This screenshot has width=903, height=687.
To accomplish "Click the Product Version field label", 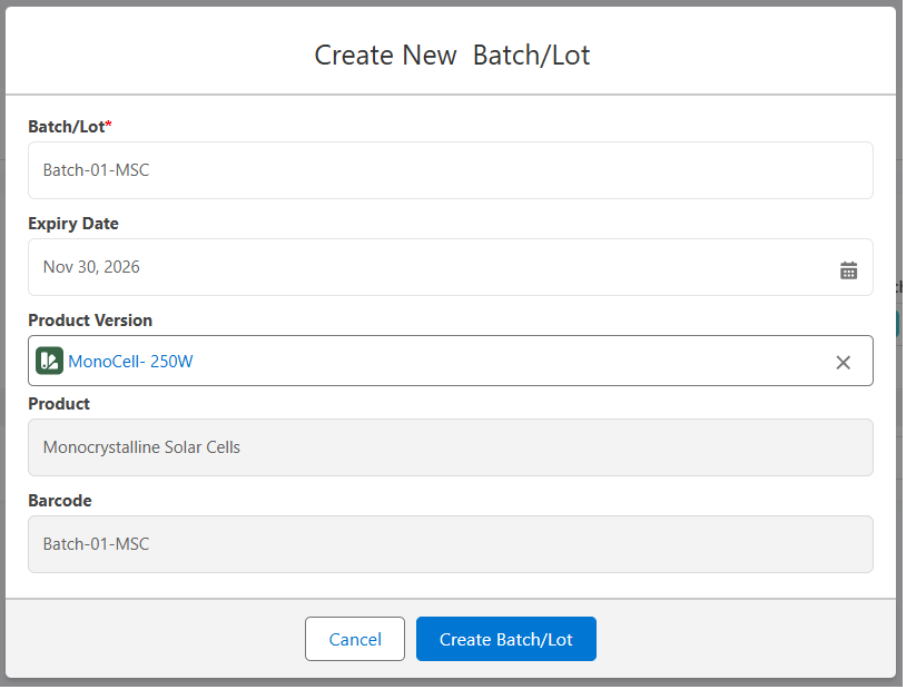I will (90, 320).
